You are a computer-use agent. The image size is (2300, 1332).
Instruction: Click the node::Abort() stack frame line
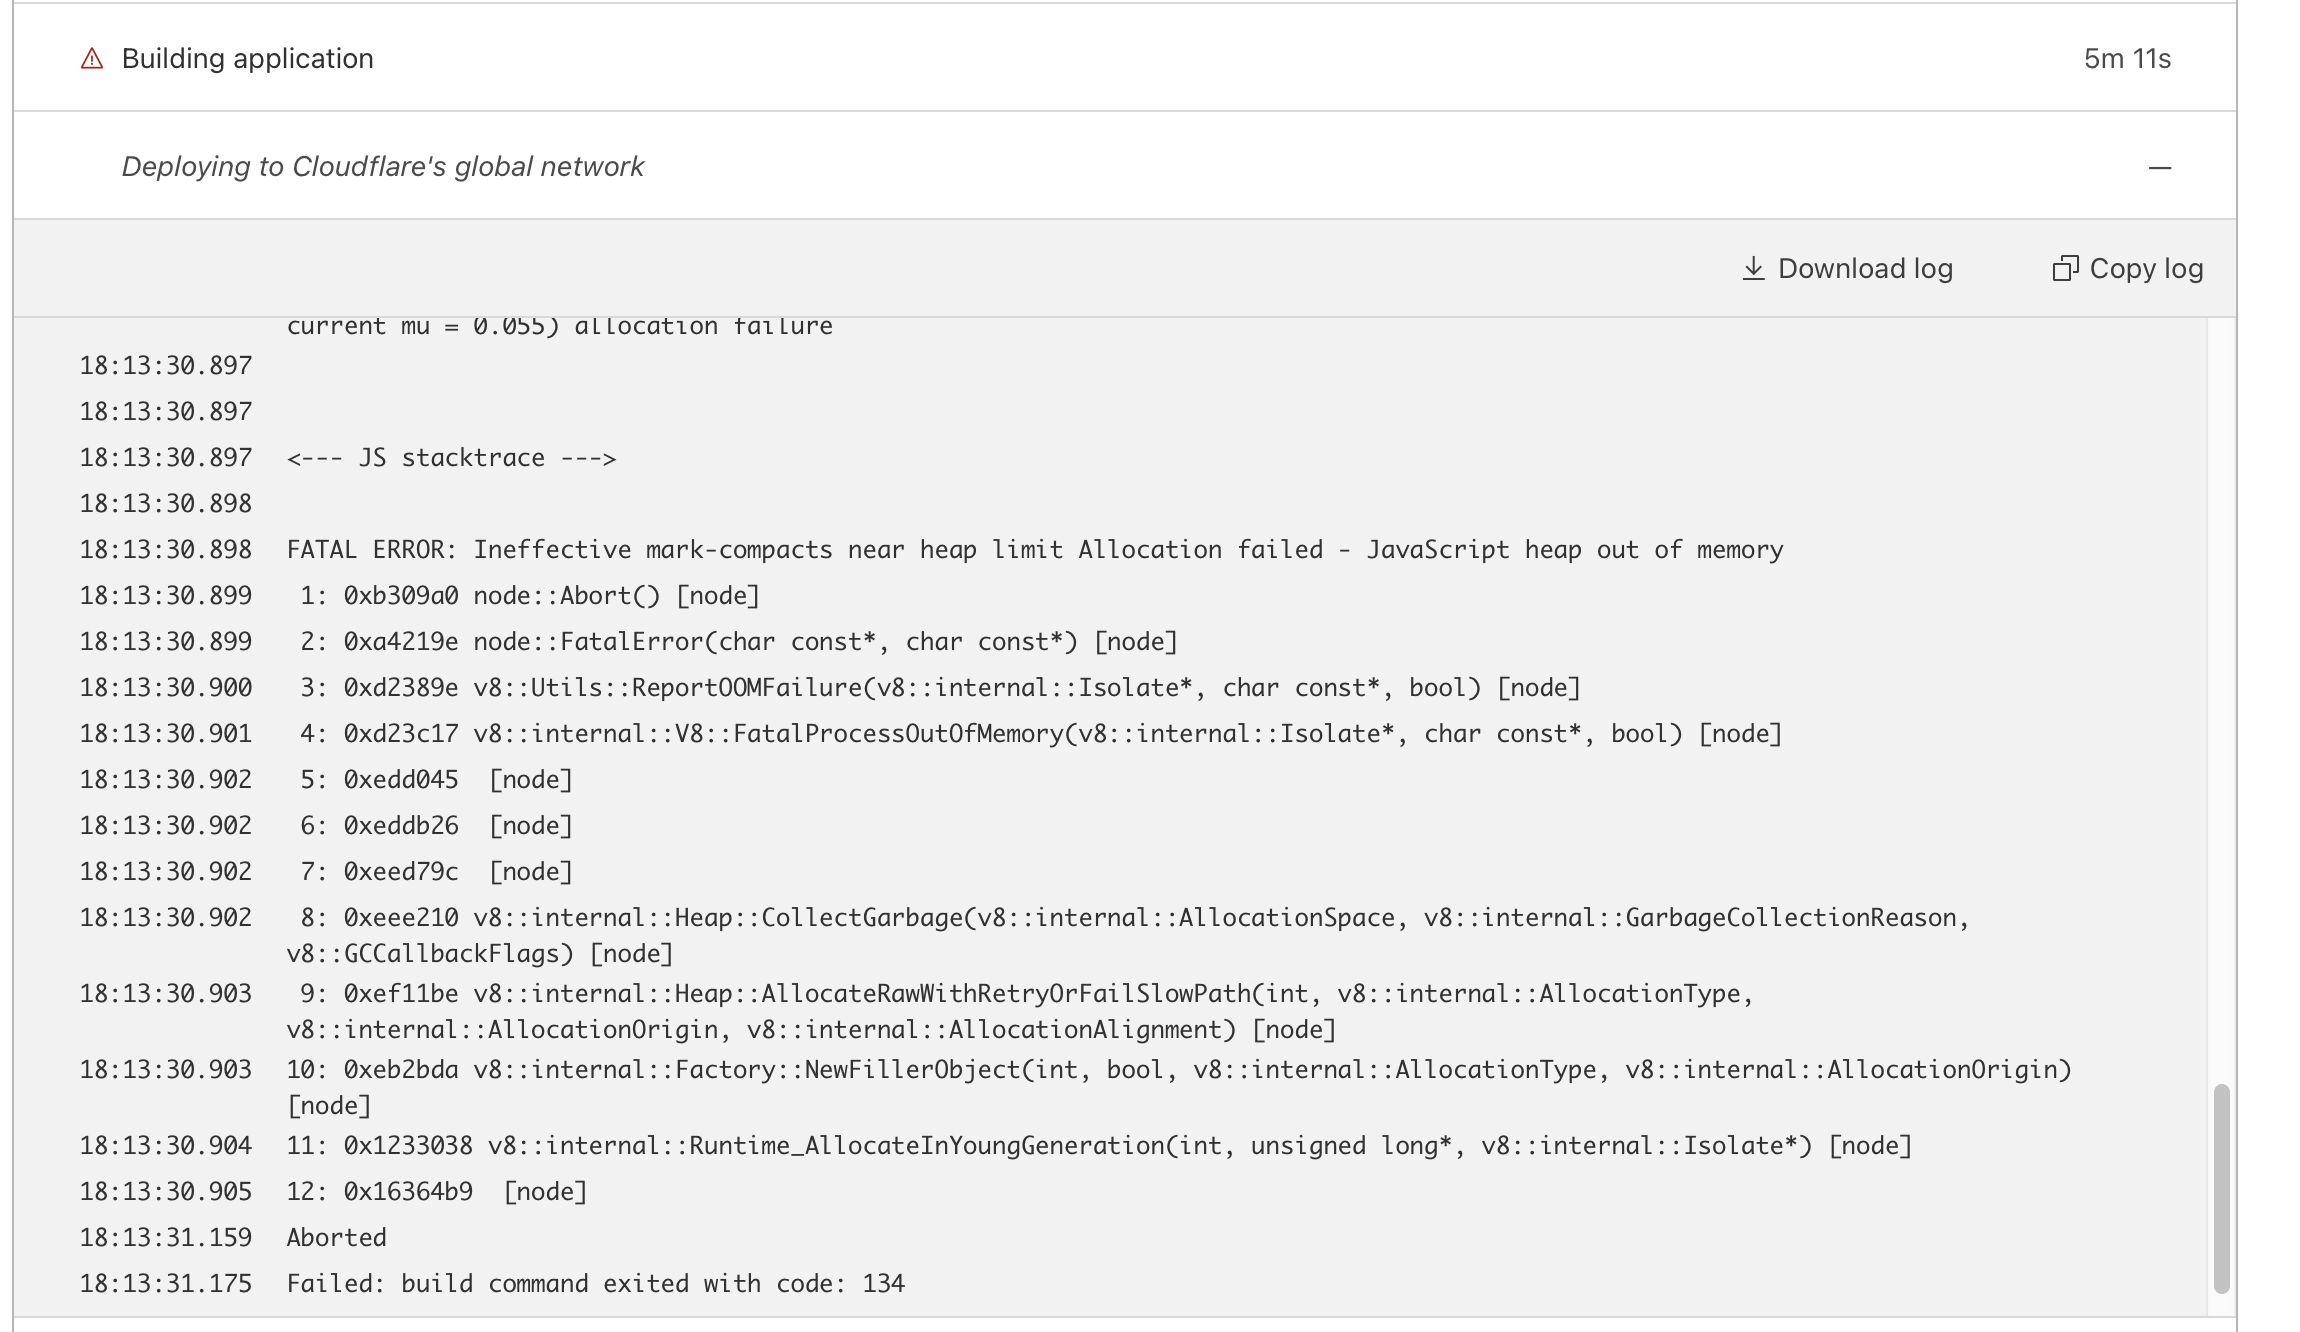530,595
